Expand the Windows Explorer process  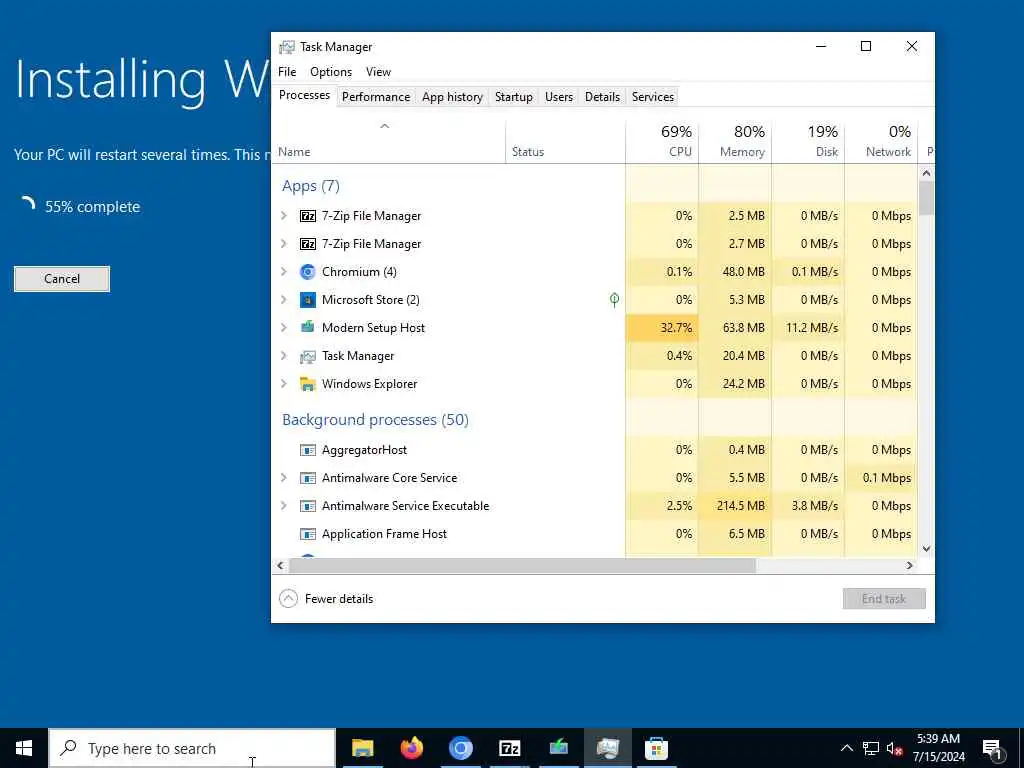pyautogui.click(x=283, y=384)
